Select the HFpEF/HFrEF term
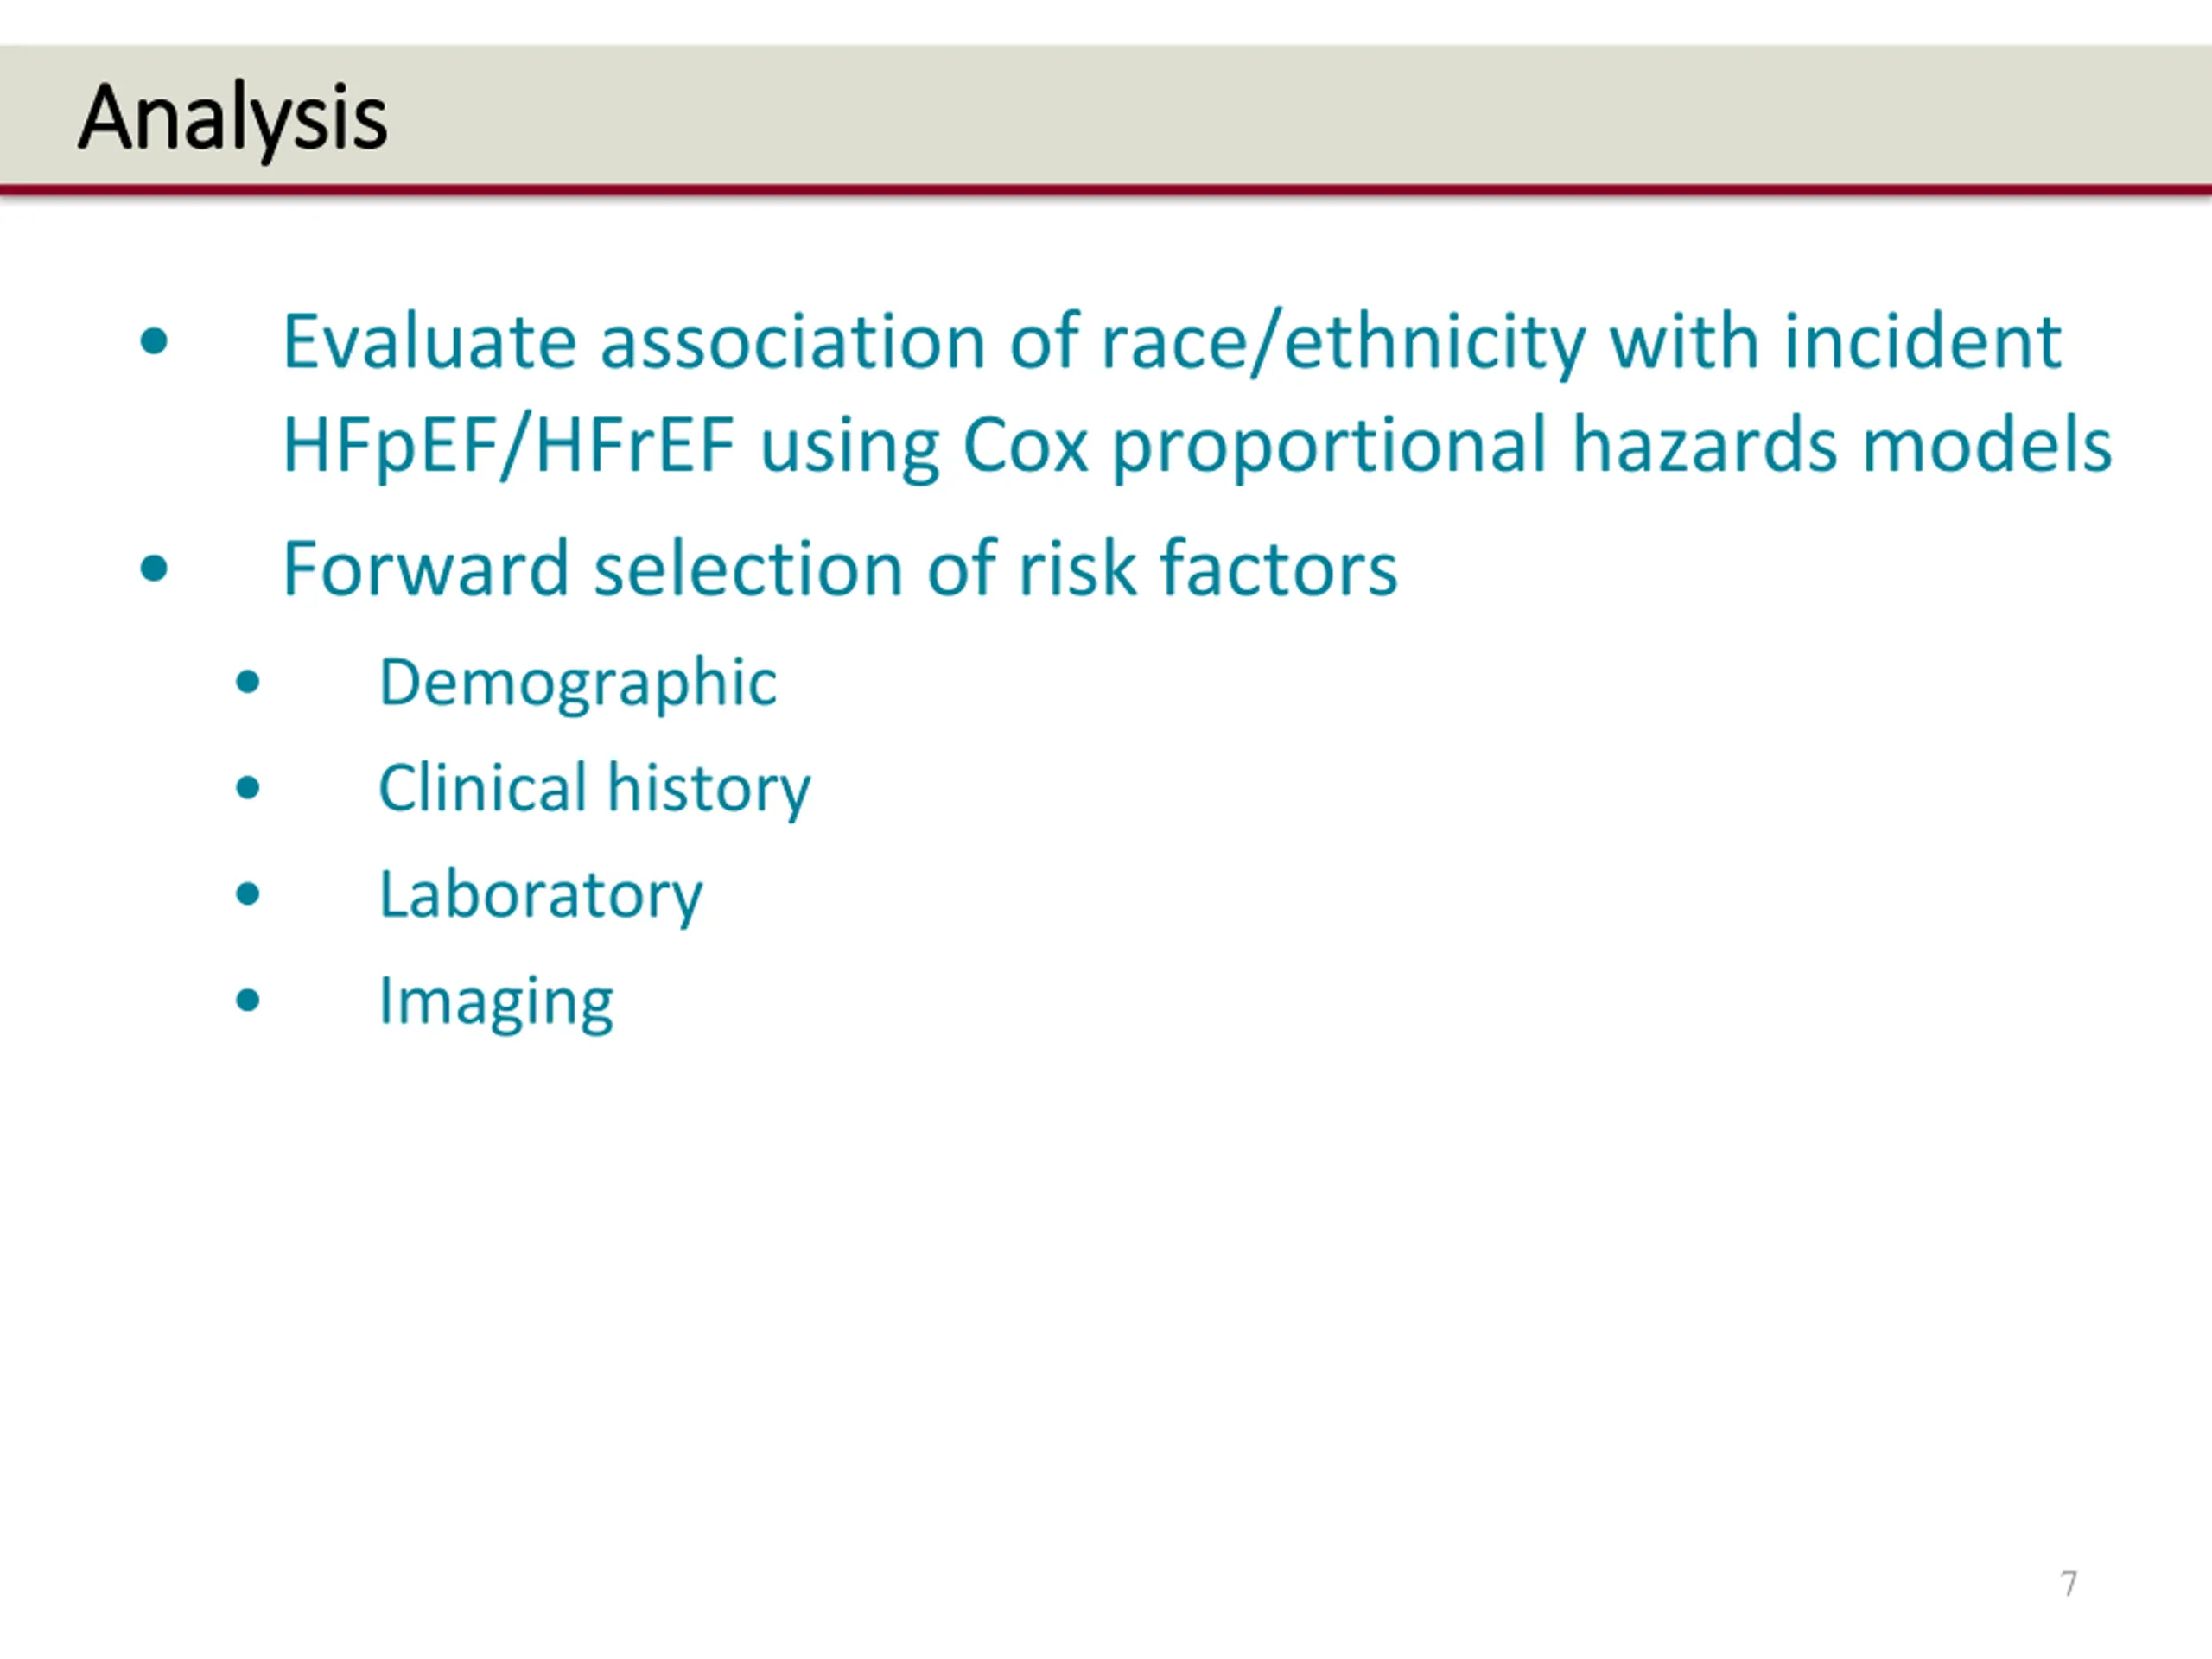The height and width of the screenshot is (1659, 2212). click(508, 445)
